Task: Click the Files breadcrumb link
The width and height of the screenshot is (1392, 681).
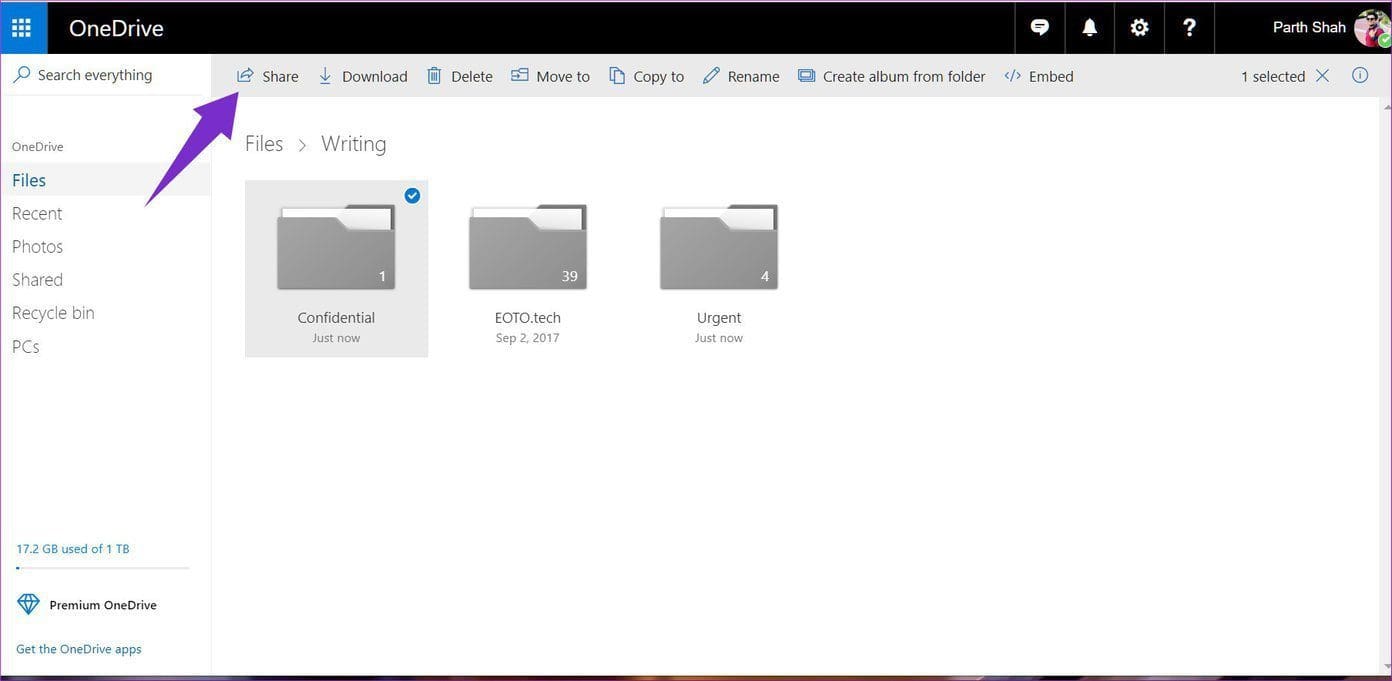Action: click(264, 144)
